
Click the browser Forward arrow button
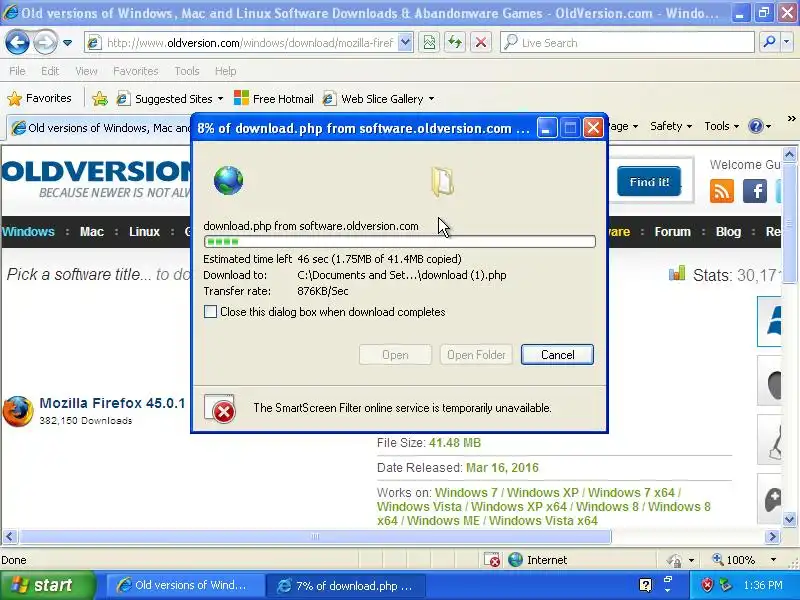tap(45, 43)
